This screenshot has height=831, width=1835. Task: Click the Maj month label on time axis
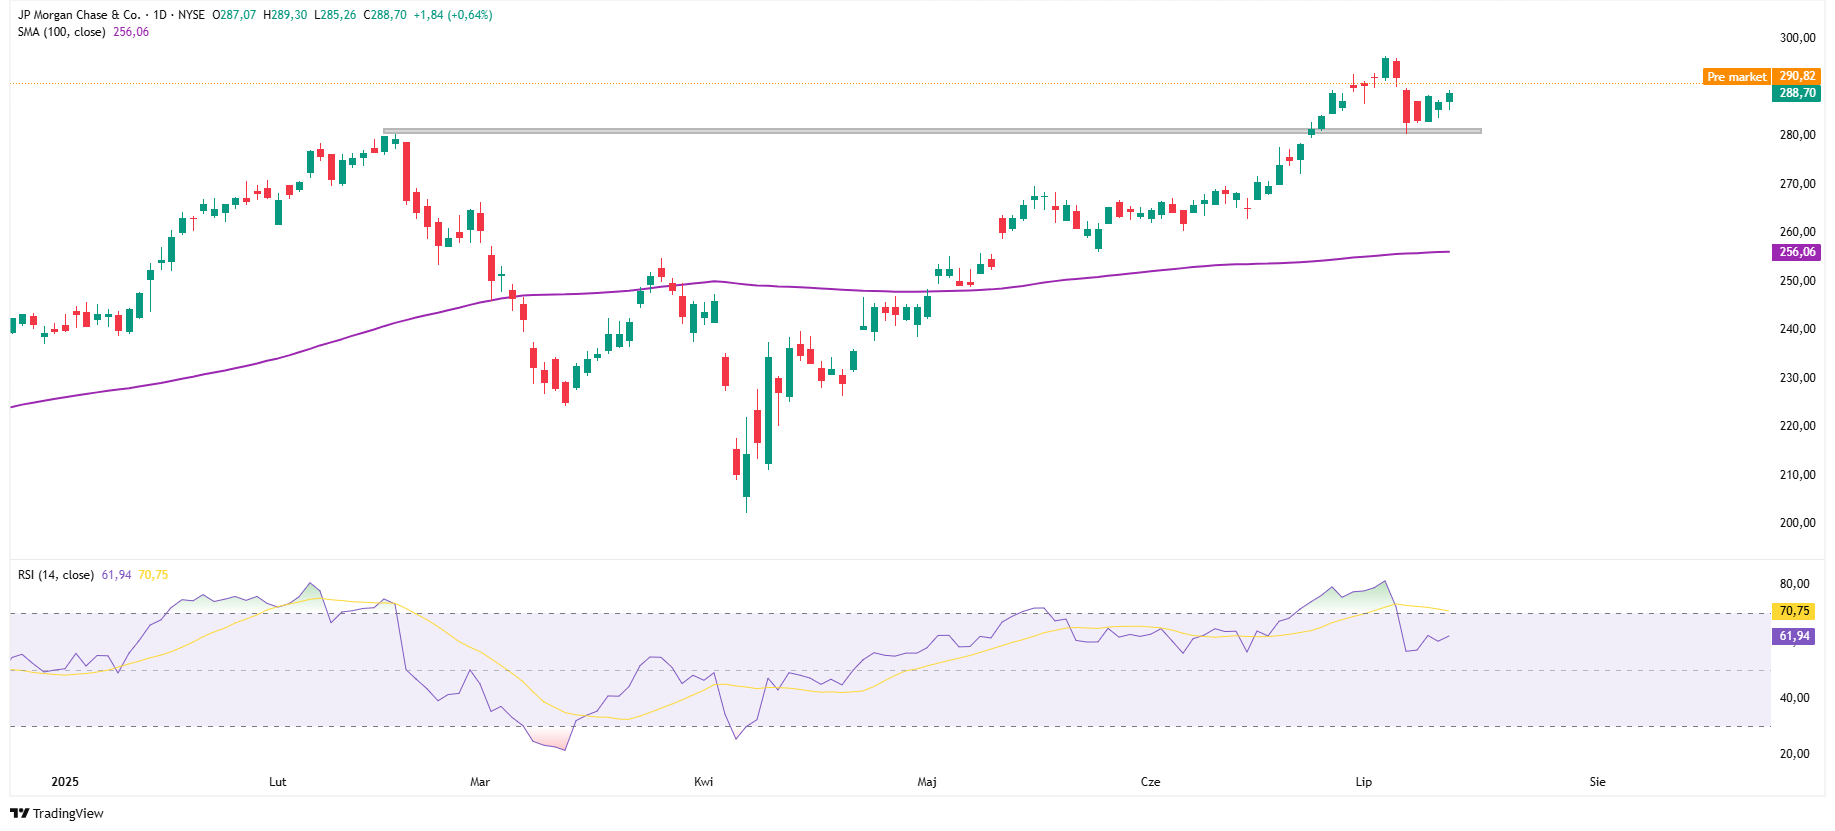[x=927, y=782]
